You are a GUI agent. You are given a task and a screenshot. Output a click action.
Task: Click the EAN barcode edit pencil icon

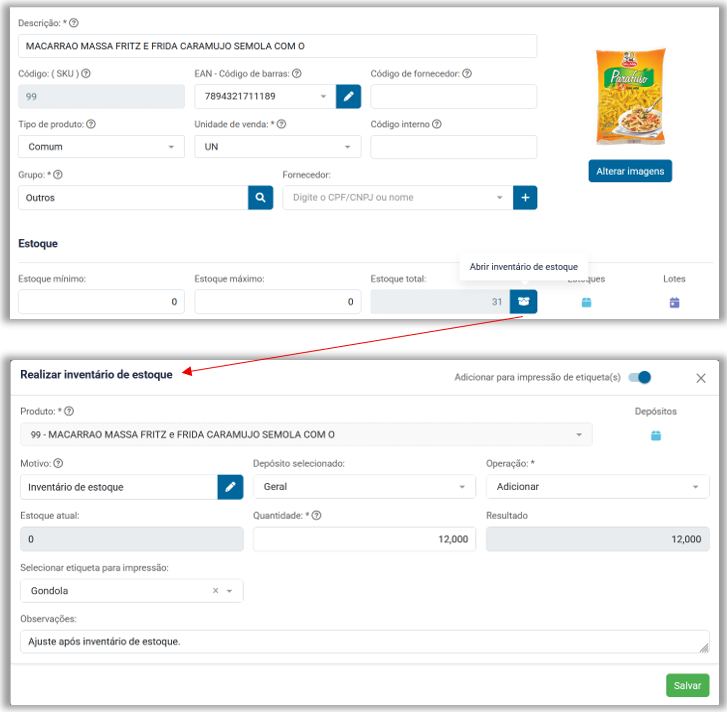point(348,97)
